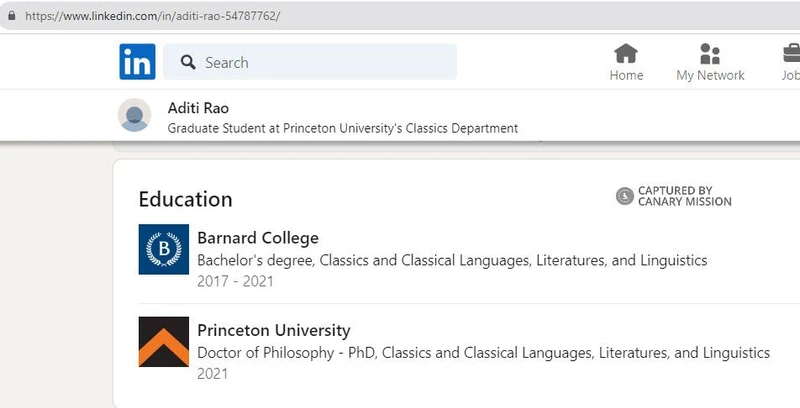Click the Princeton University logo
Image resolution: width=800 pixels, height=408 pixels.
(163, 341)
